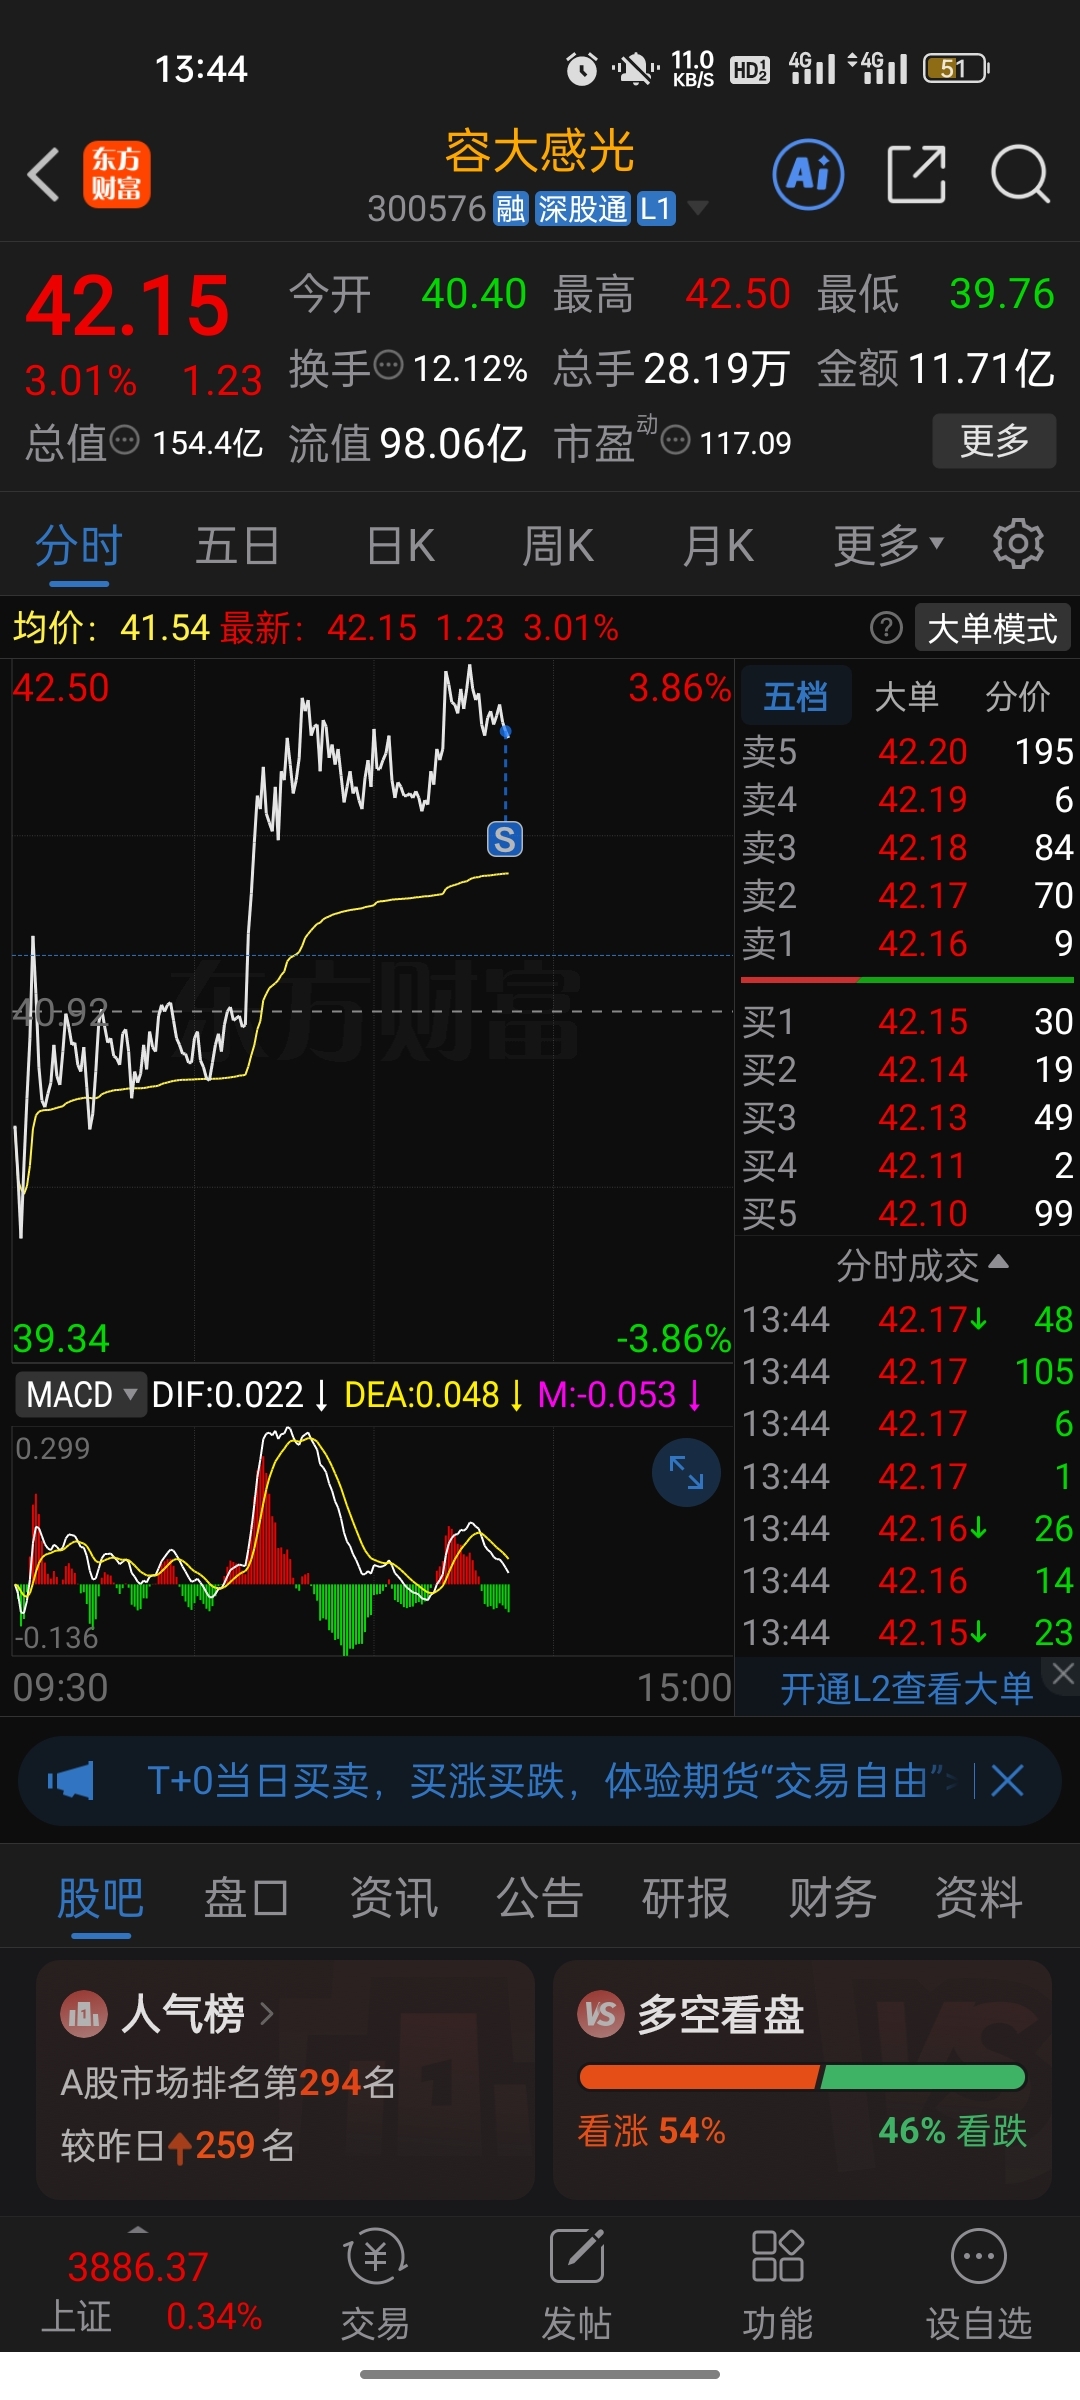Launch the Ai assistant icon

pyautogui.click(x=808, y=174)
